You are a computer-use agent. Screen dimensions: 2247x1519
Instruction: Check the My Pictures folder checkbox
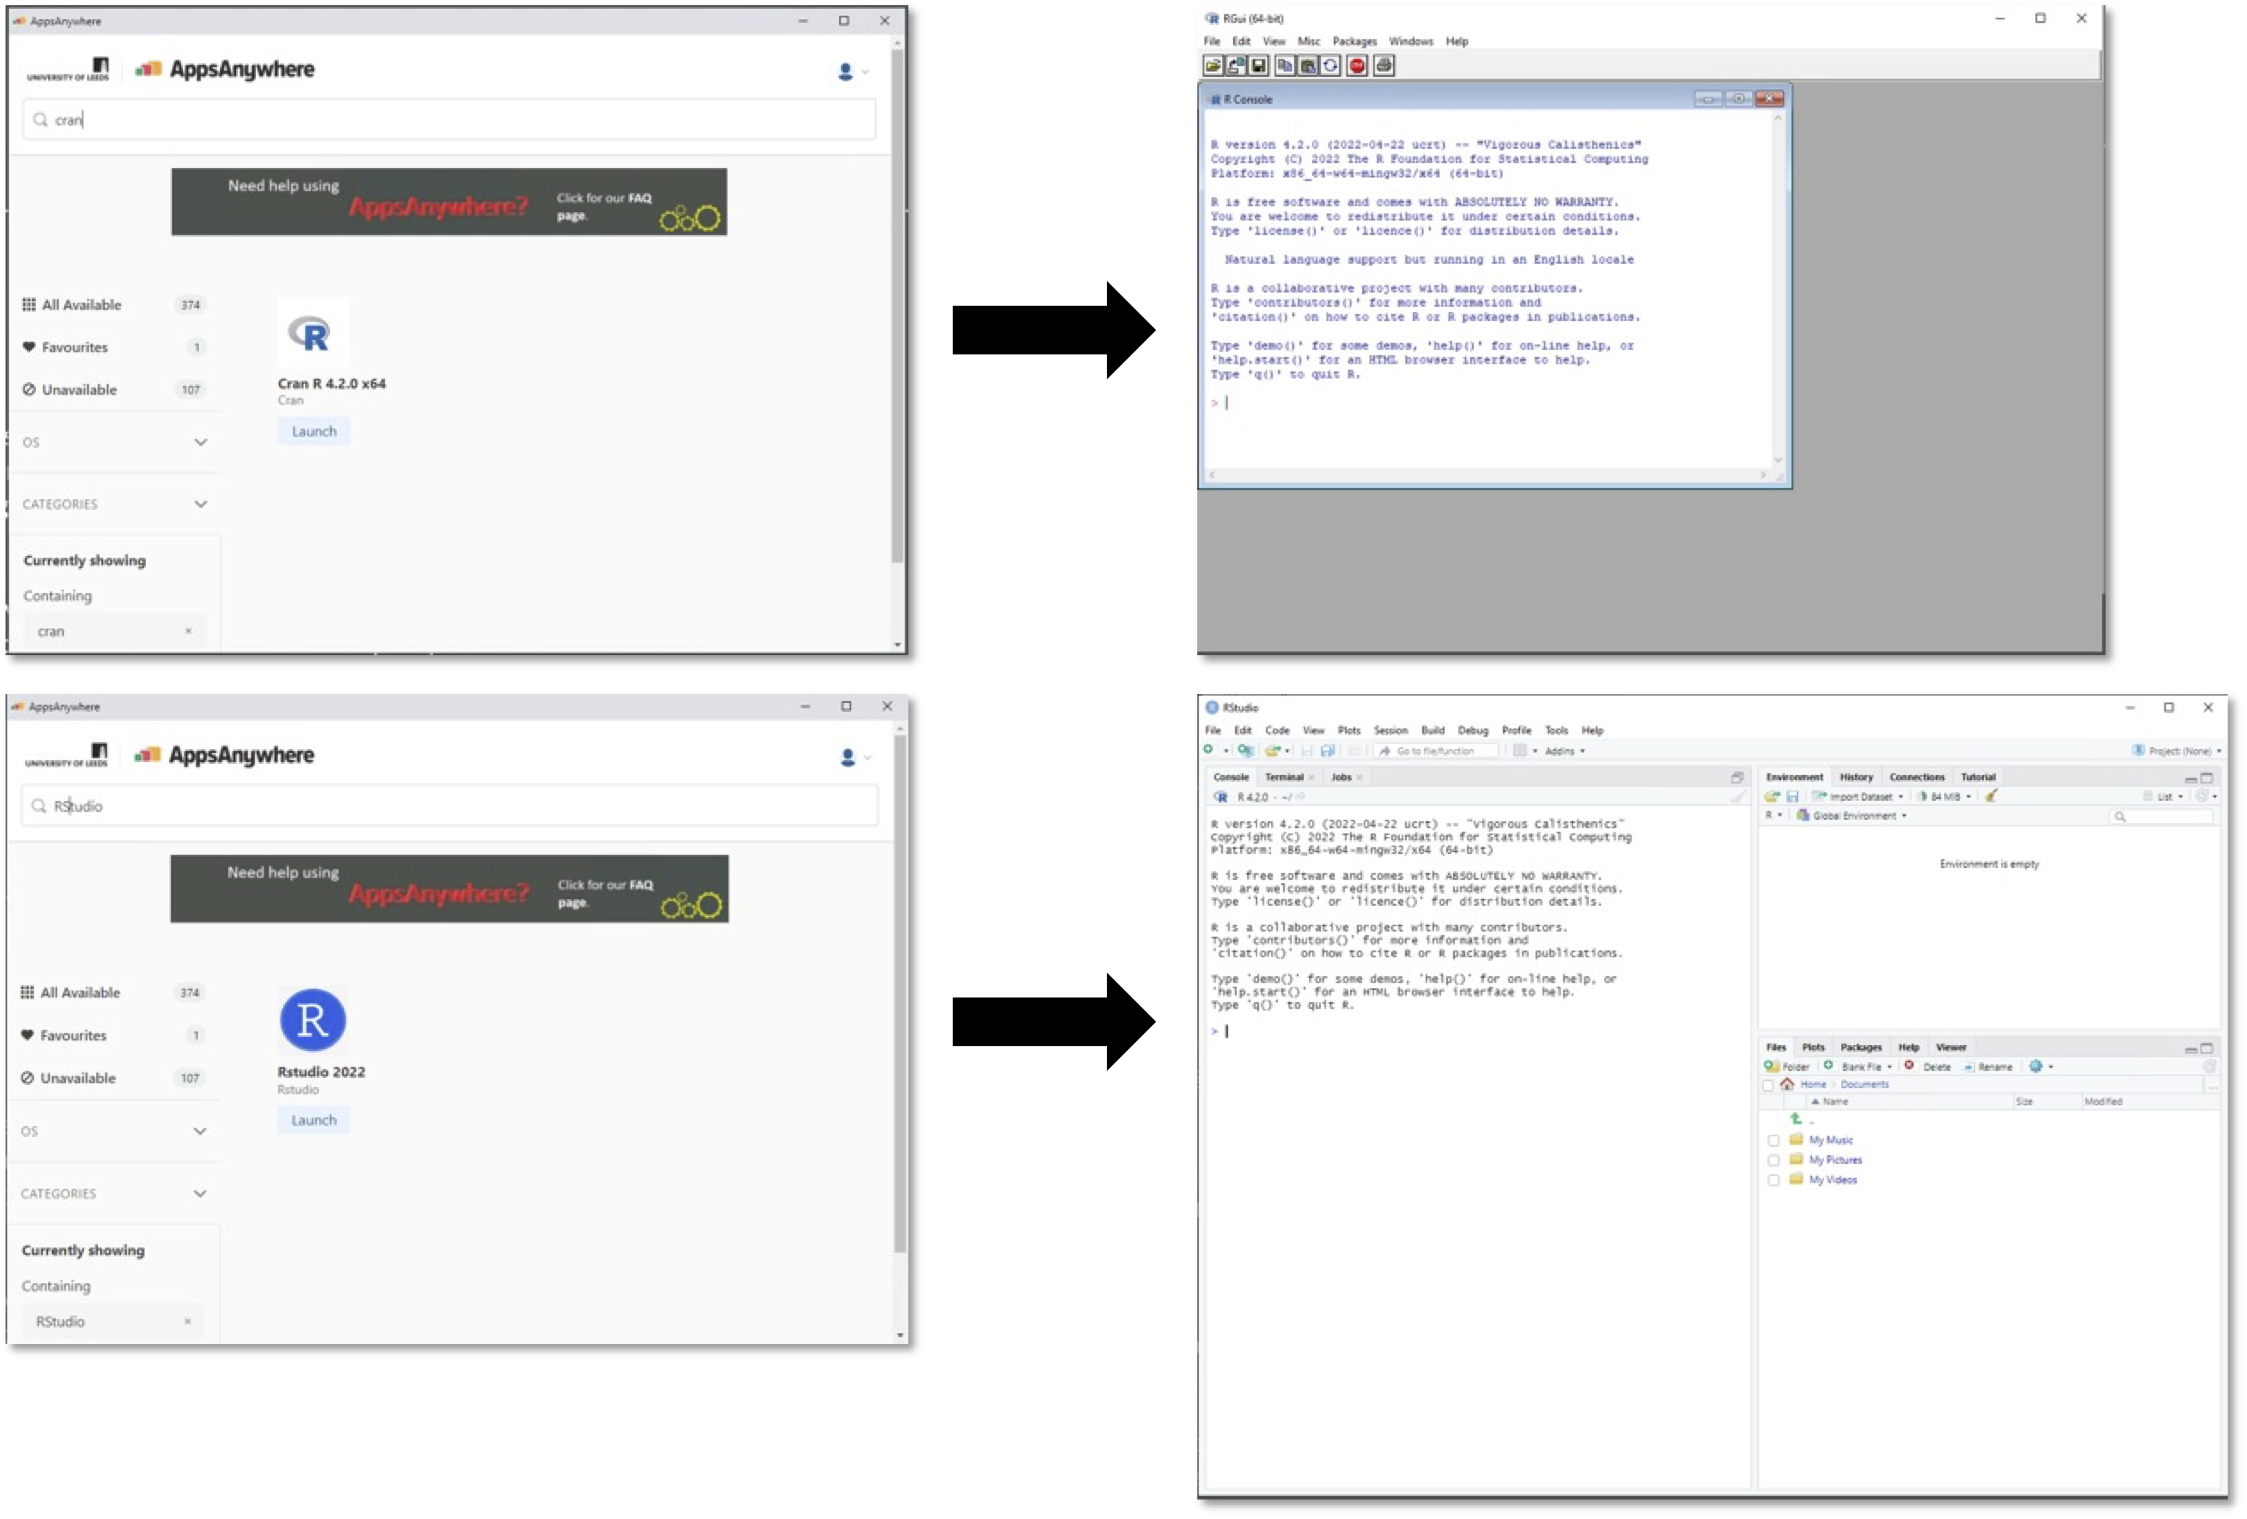click(x=1773, y=1160)
